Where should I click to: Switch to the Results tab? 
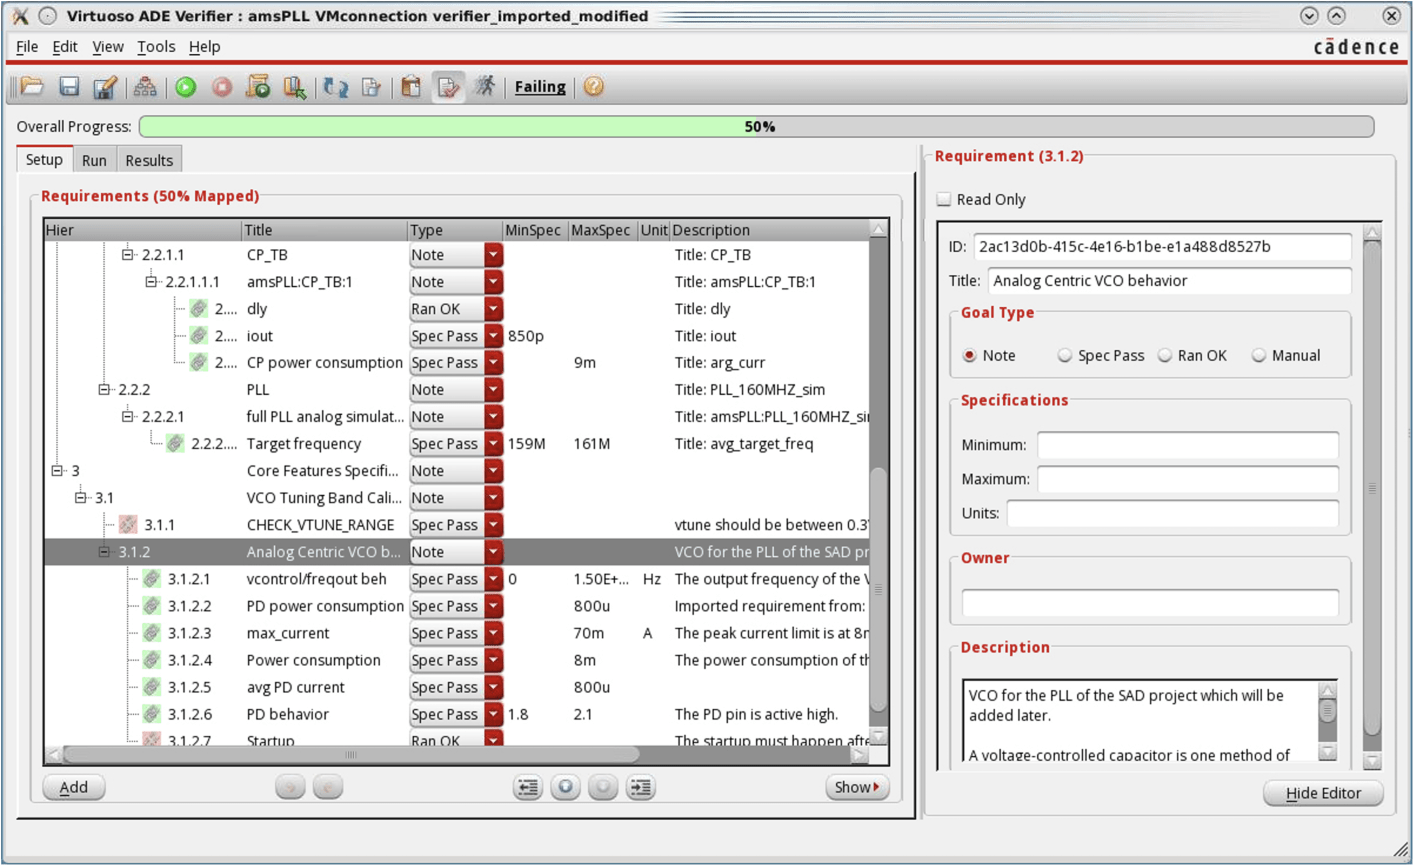point(149,160)
